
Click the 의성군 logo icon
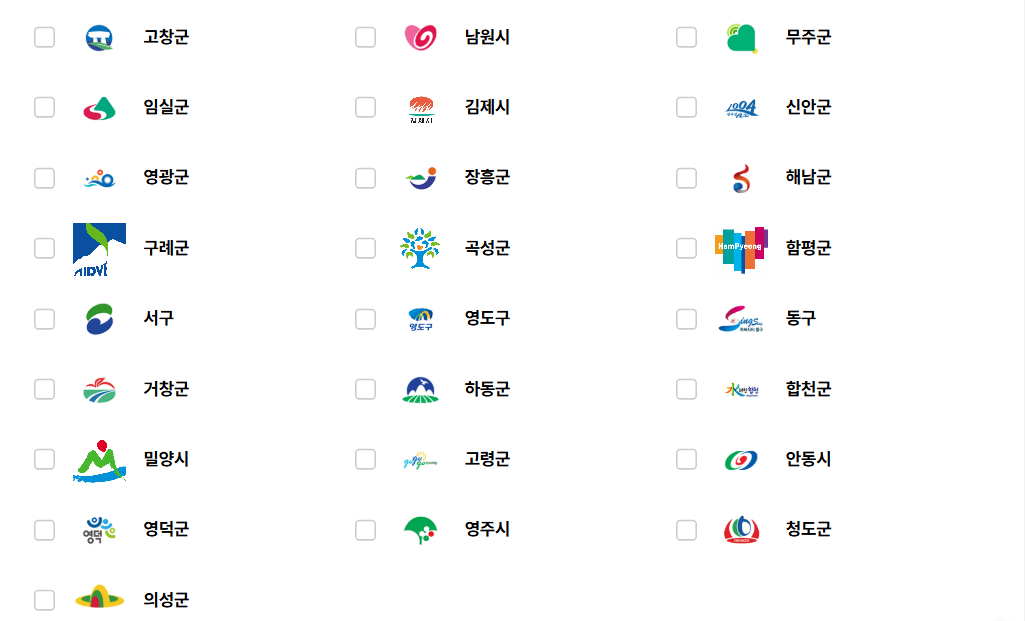tap(99, 600)
